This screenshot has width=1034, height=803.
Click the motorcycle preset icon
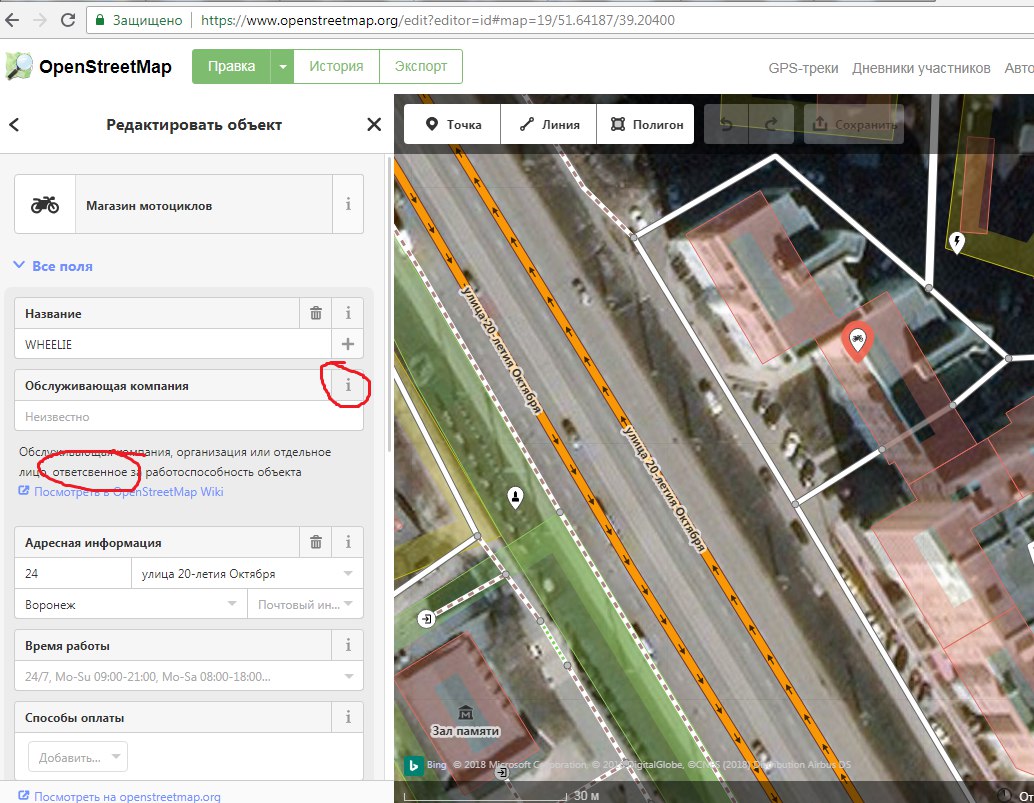pyautogui.click(x=45, y=204)
